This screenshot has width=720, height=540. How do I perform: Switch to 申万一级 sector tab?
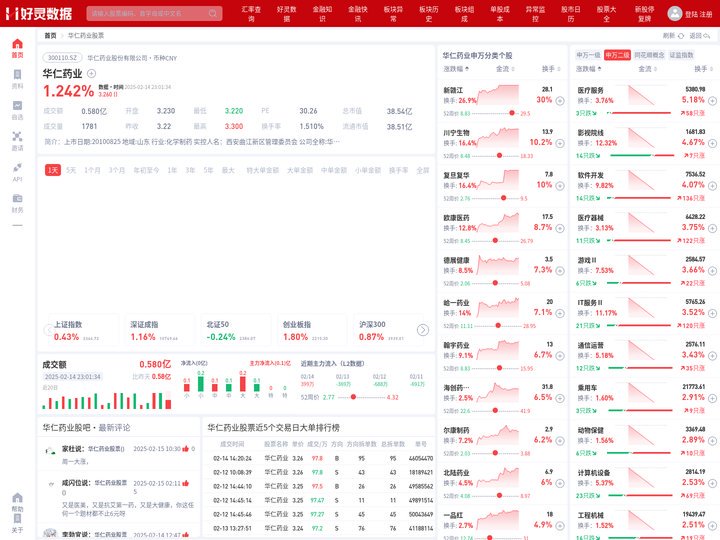[589, 55]
